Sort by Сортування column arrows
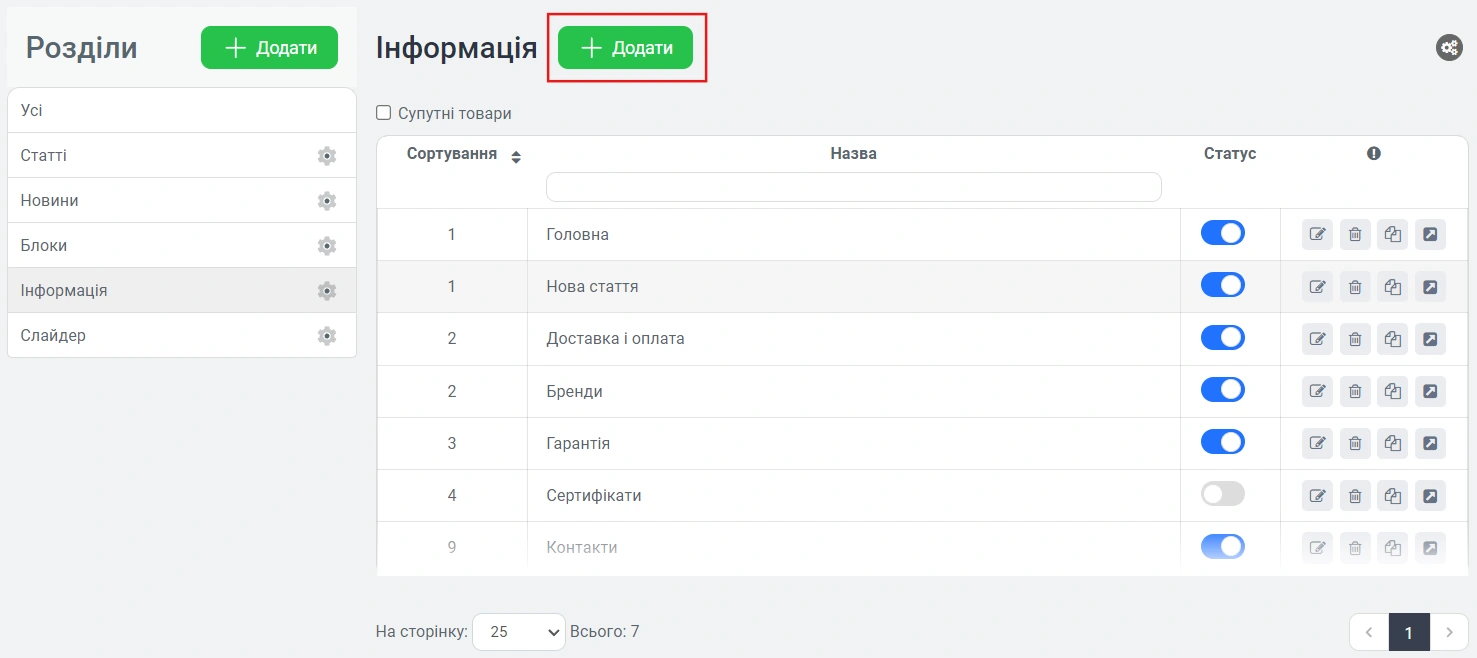1477x658 pixels. tap(516, 157)
